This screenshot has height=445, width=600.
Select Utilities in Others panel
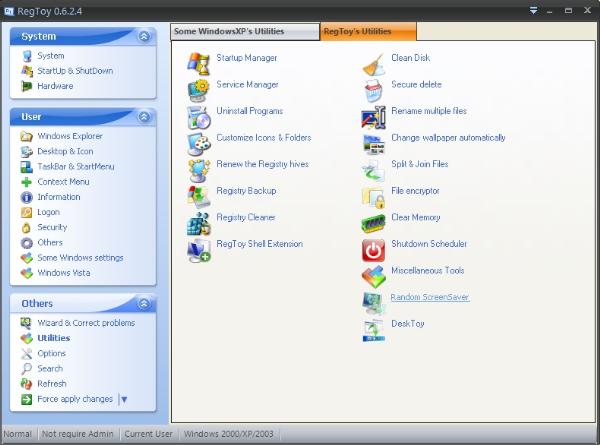pyautogui.click(x=54, y=338)
